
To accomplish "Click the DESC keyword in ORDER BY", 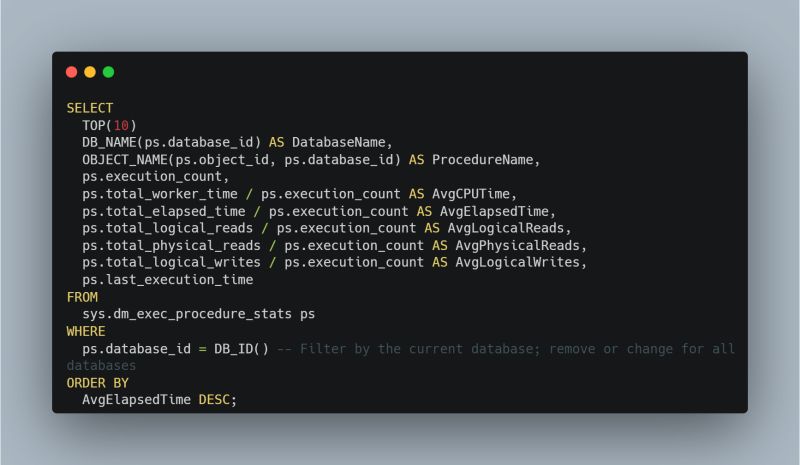I will (x=214, y=400).
